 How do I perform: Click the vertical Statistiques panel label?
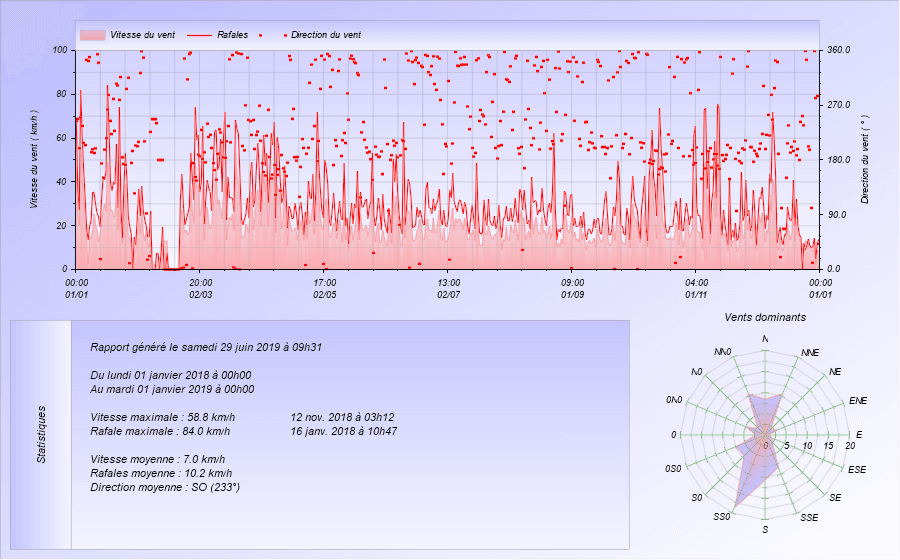pyautogui.click(x=41, y=434)
